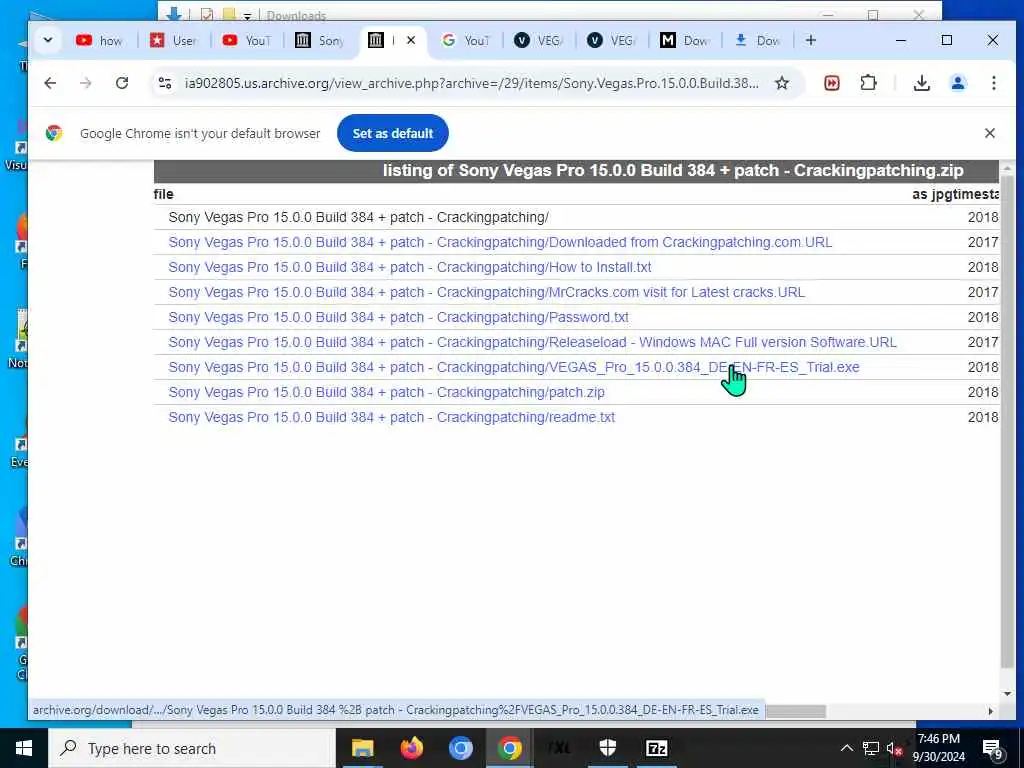1024x768 pixels.
Task: Focus the archive.org URL address bar
Action: pos(472,83)
